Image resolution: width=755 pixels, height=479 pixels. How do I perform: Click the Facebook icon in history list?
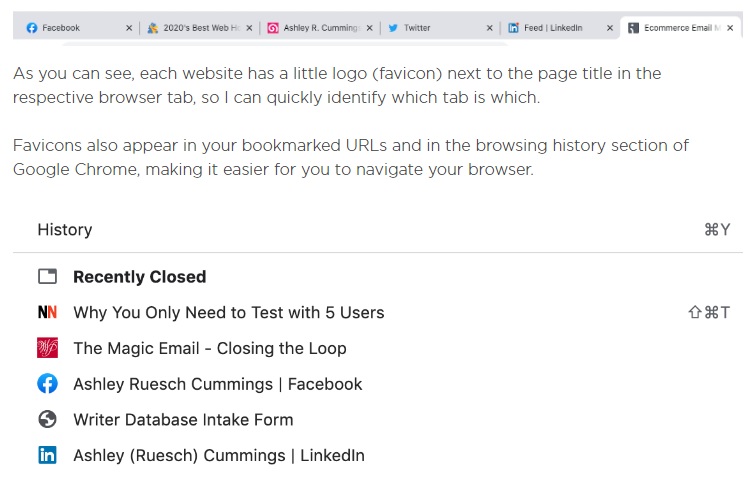coord(47,384)
